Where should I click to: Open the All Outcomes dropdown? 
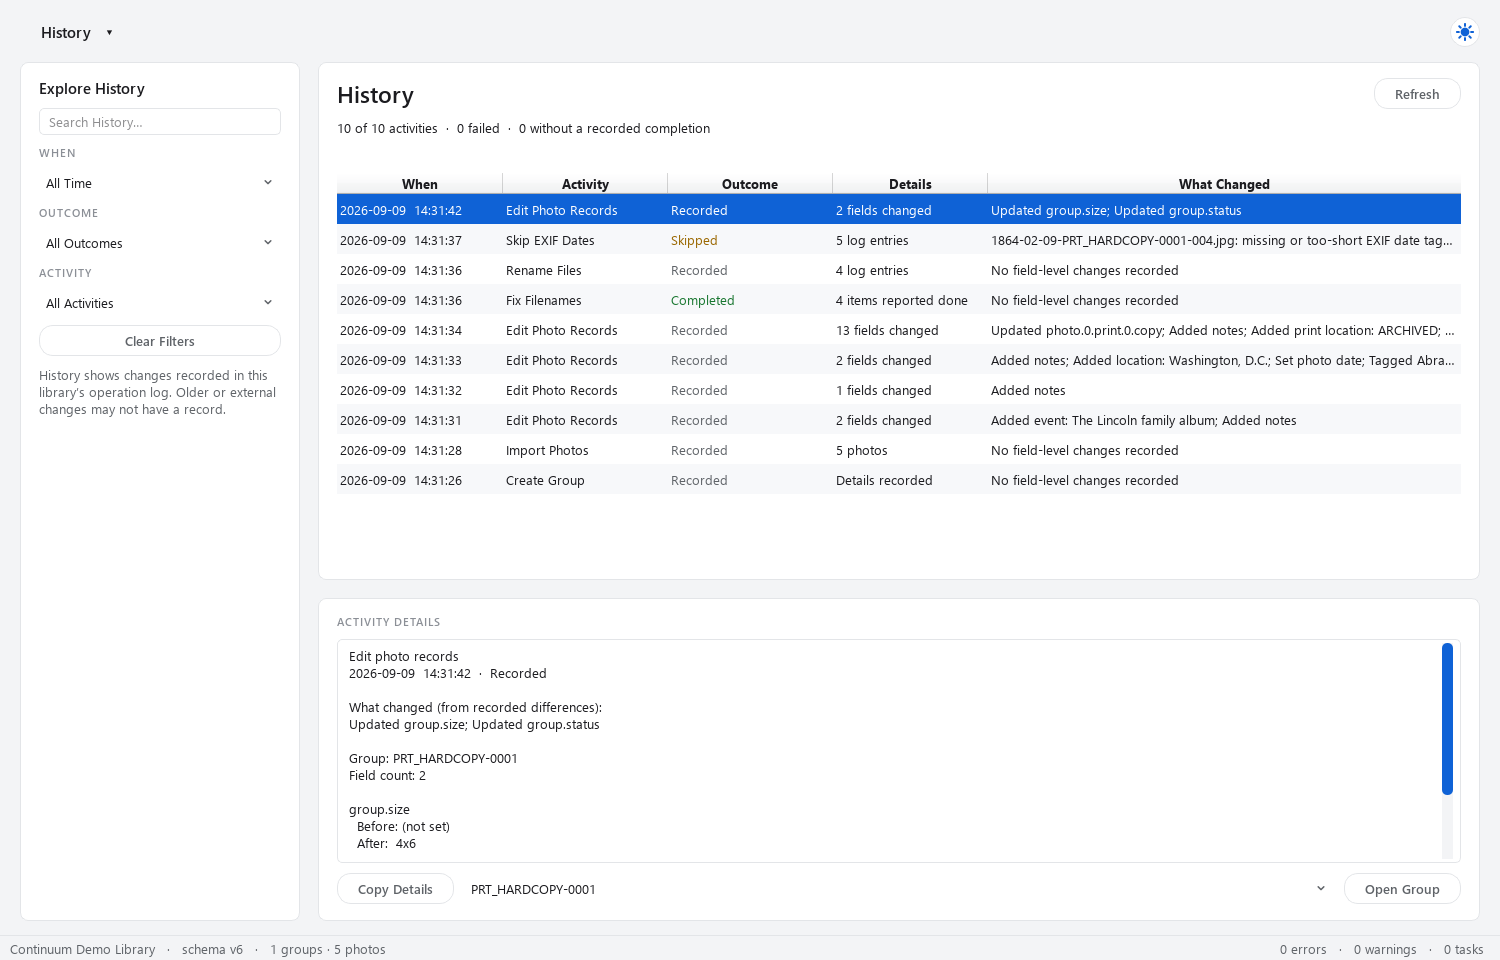(160, 243)
